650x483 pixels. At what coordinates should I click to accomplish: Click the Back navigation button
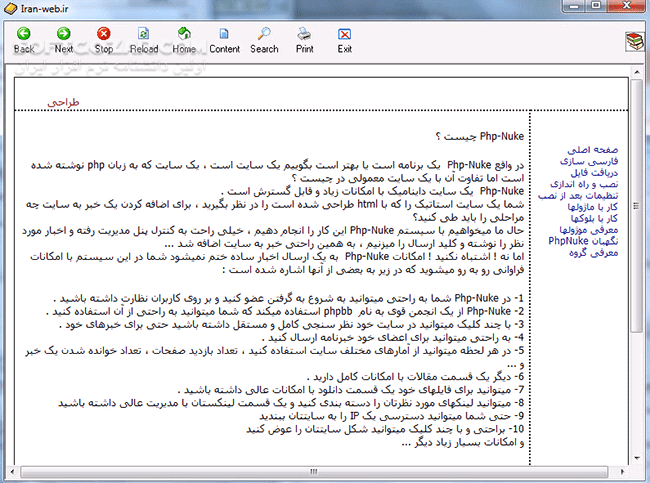click(24, 40)
